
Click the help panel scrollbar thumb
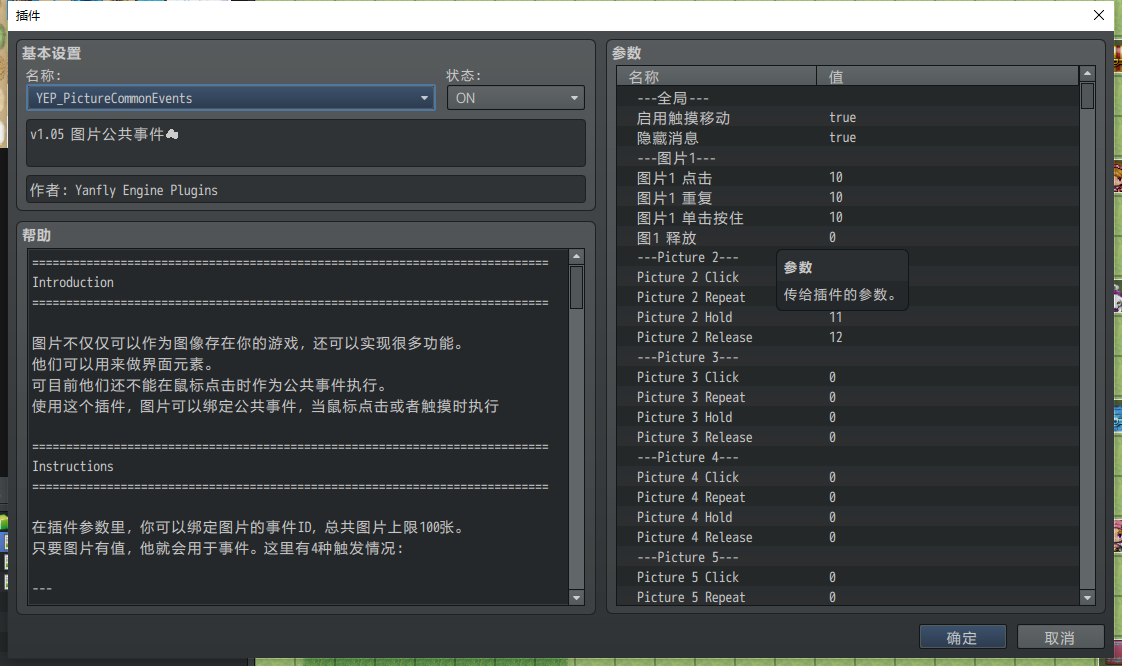[577, 287]
